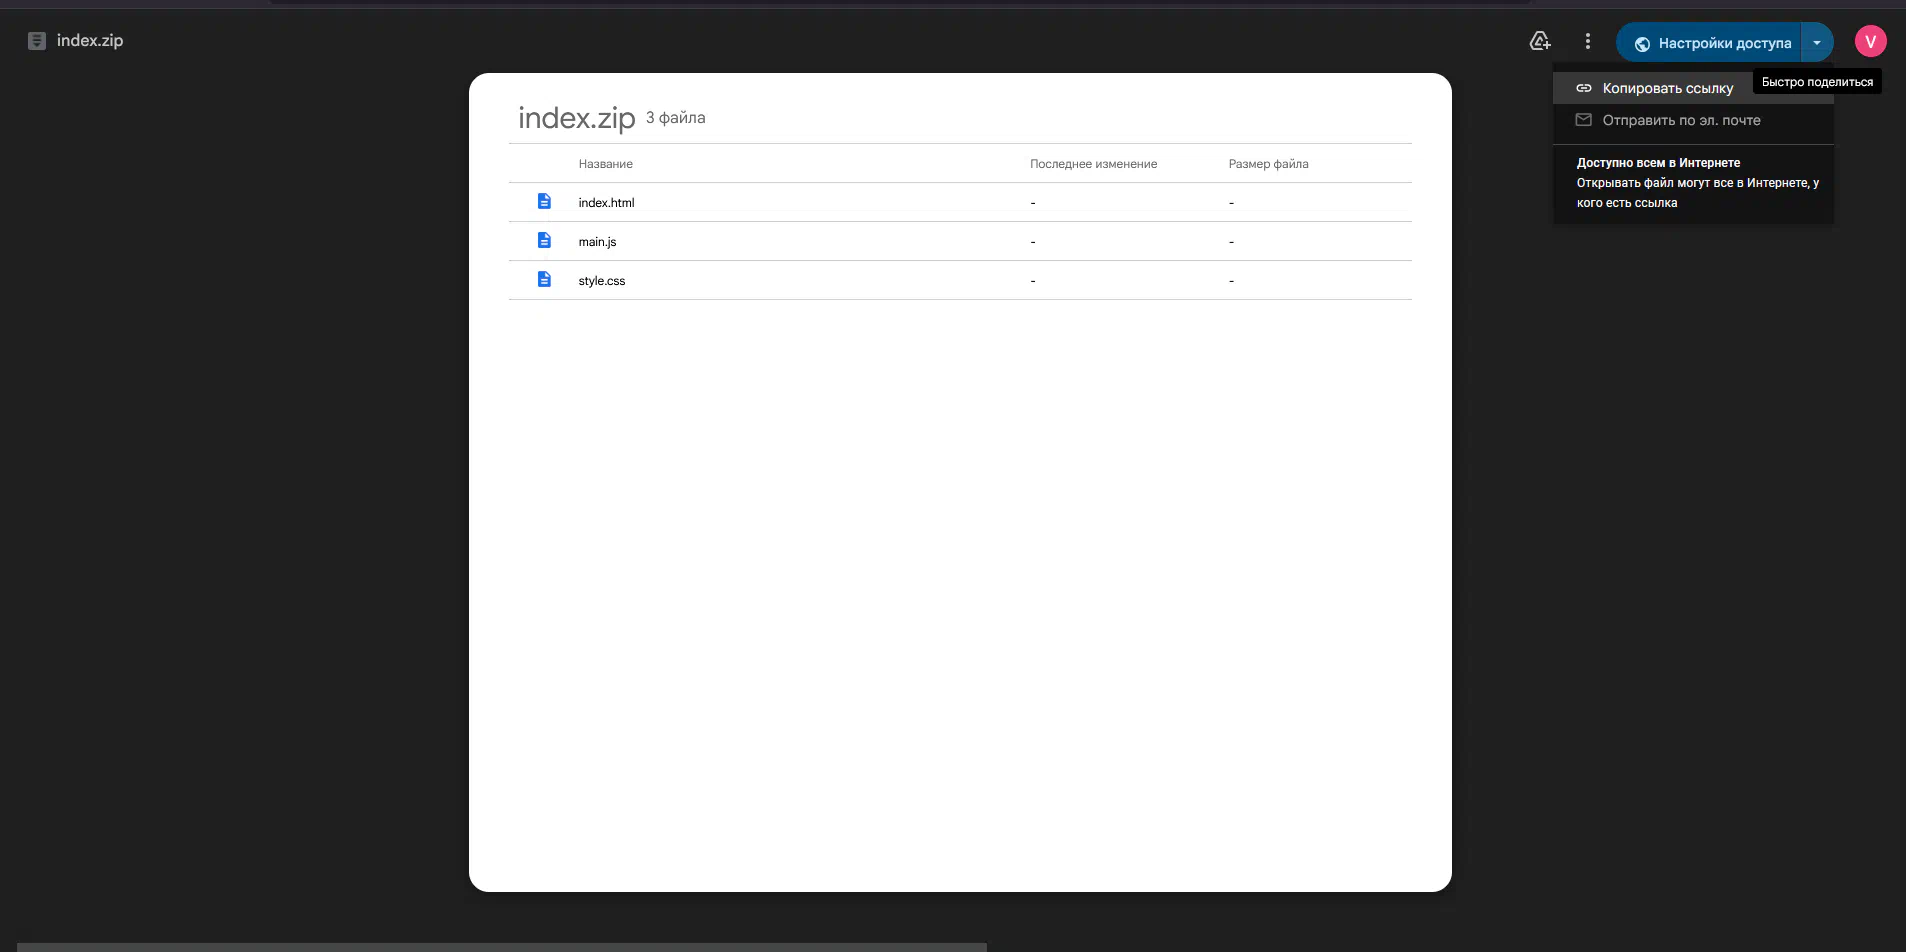Click the file icon next to main.js
Image resolution: width=1906 pixels, height=952 pixels.
coord(544,241)
